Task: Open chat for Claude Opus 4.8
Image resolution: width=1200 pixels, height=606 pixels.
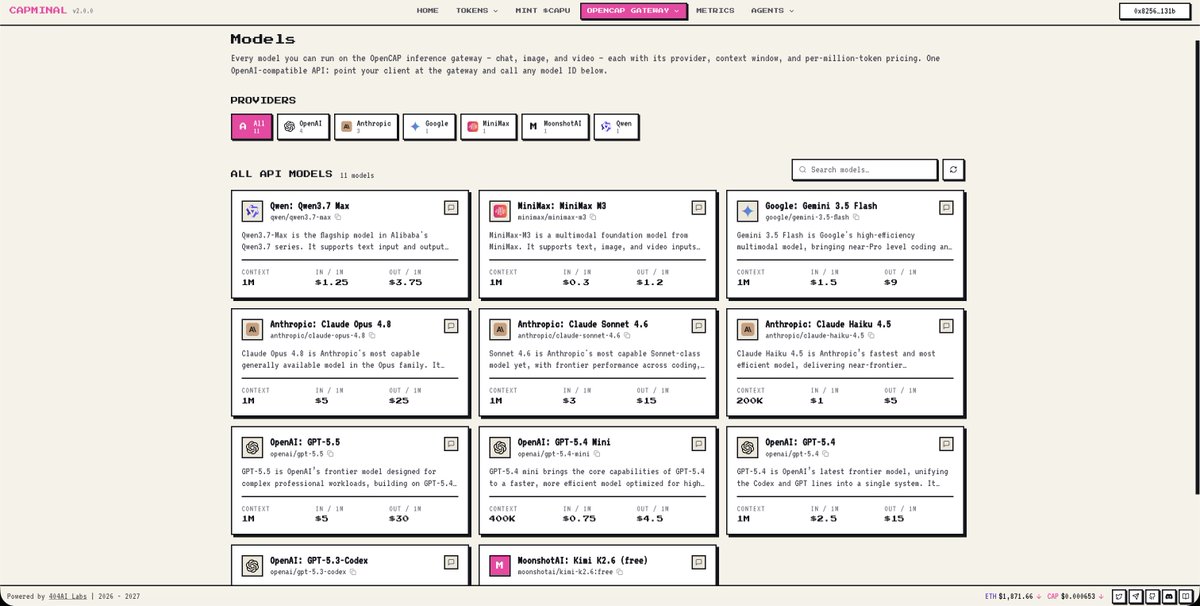Action: [x=451, y=325]
